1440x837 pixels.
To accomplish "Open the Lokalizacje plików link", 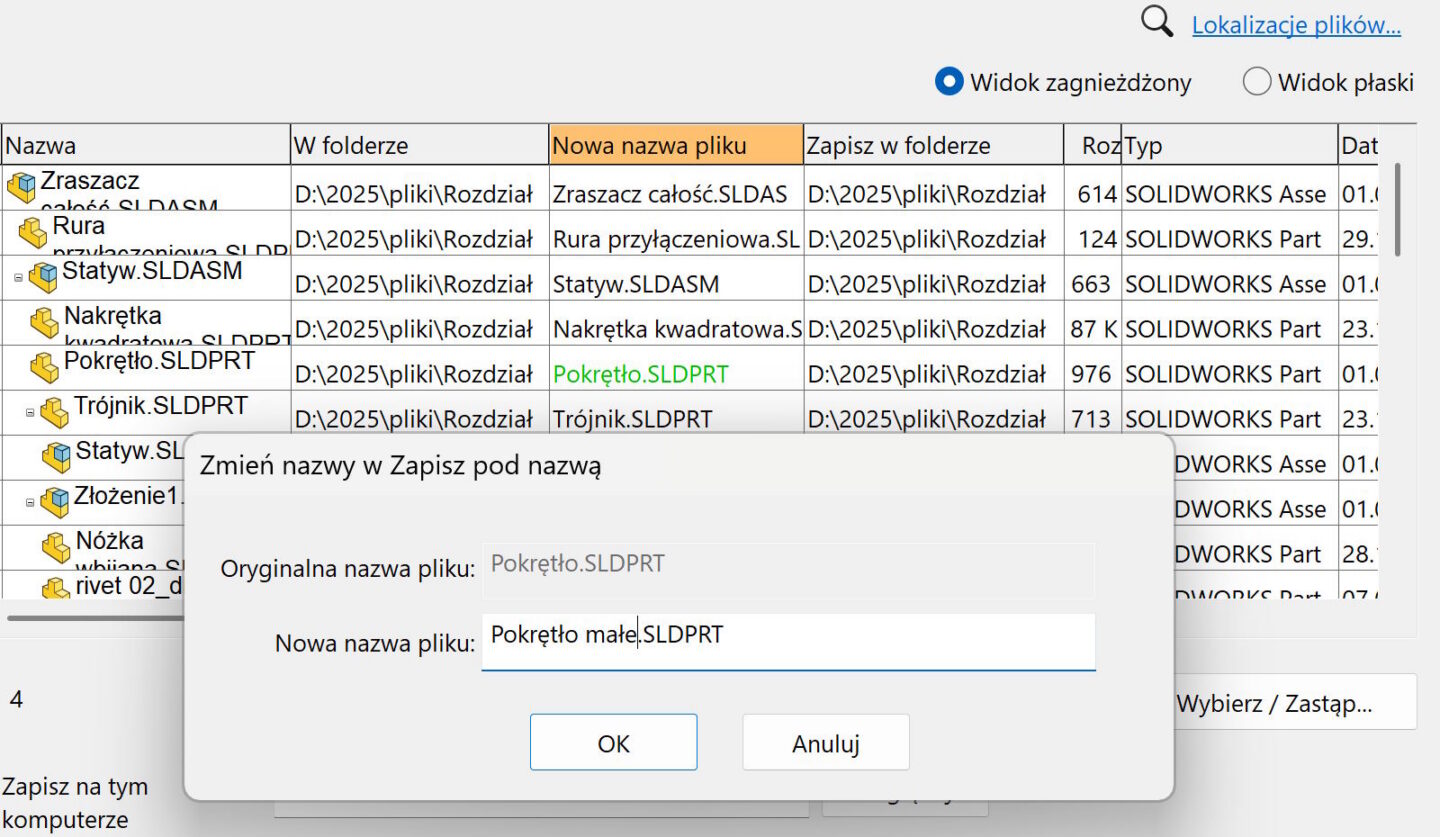I will (x=1296, y=26).
